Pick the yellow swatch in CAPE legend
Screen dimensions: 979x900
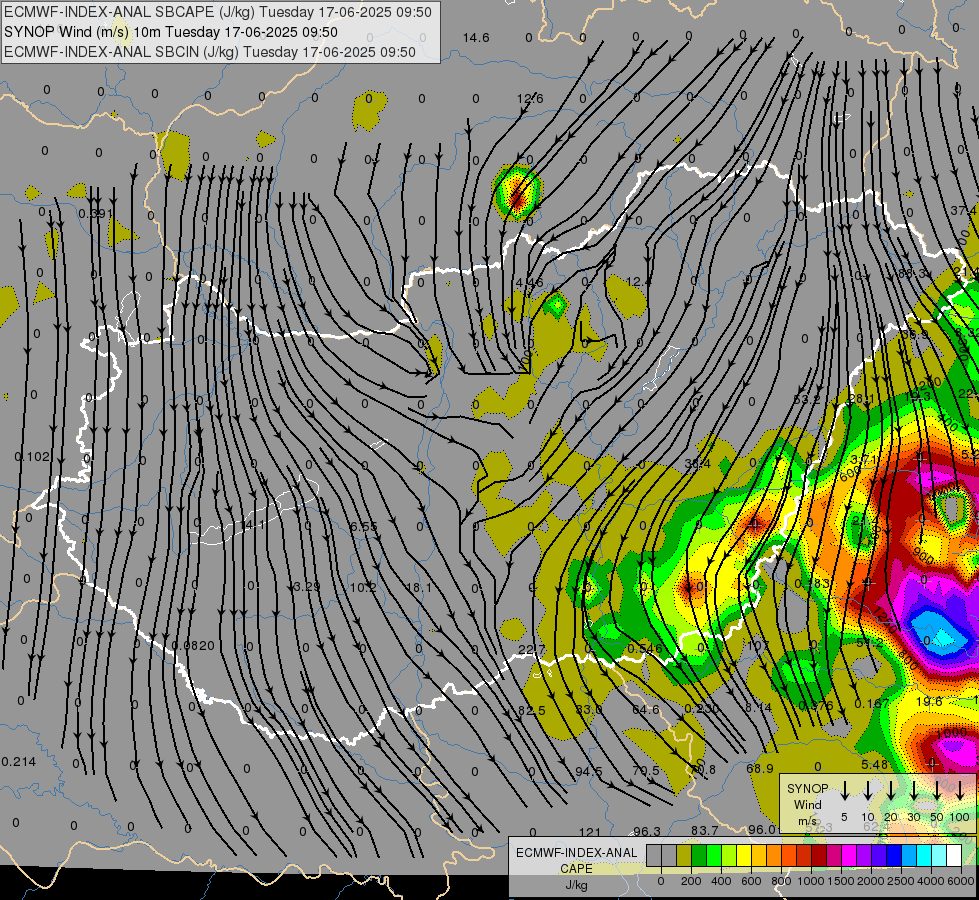tap(744, 856)
